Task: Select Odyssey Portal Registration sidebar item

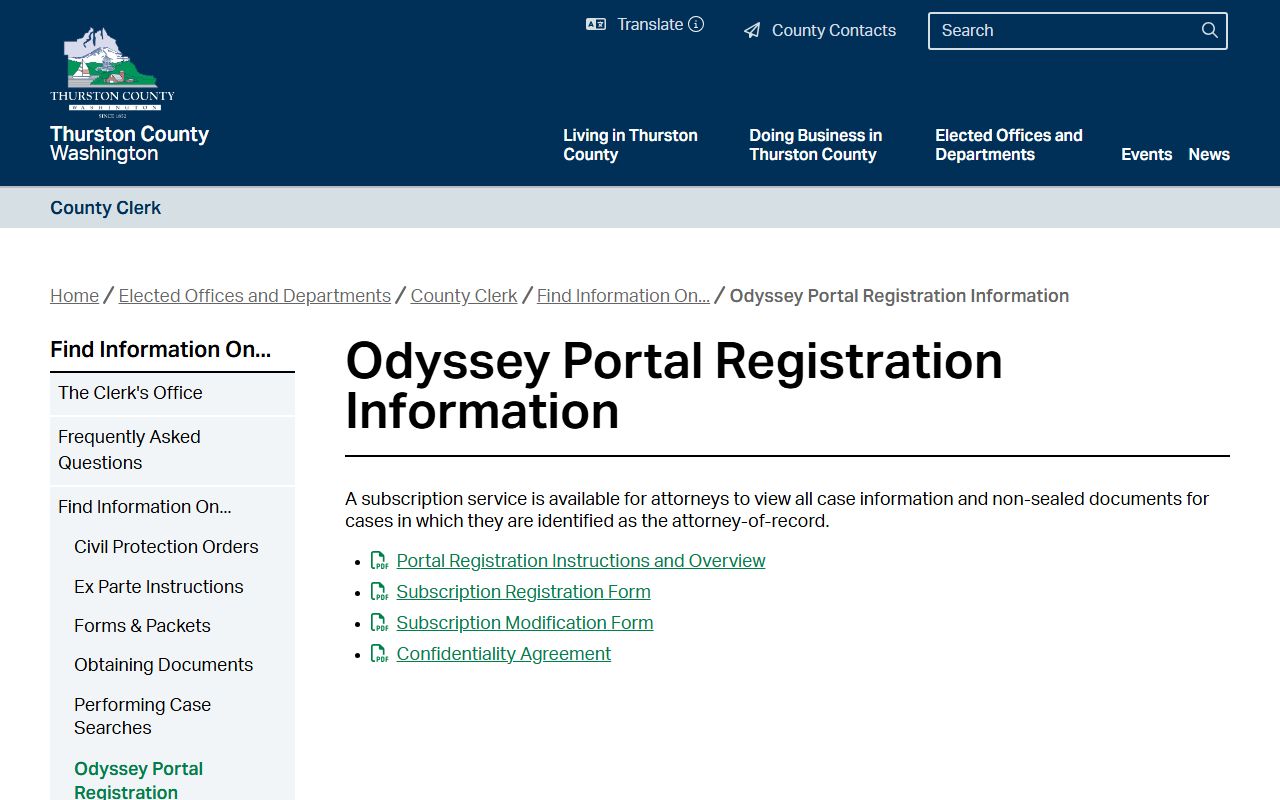Action: point(139,780)
